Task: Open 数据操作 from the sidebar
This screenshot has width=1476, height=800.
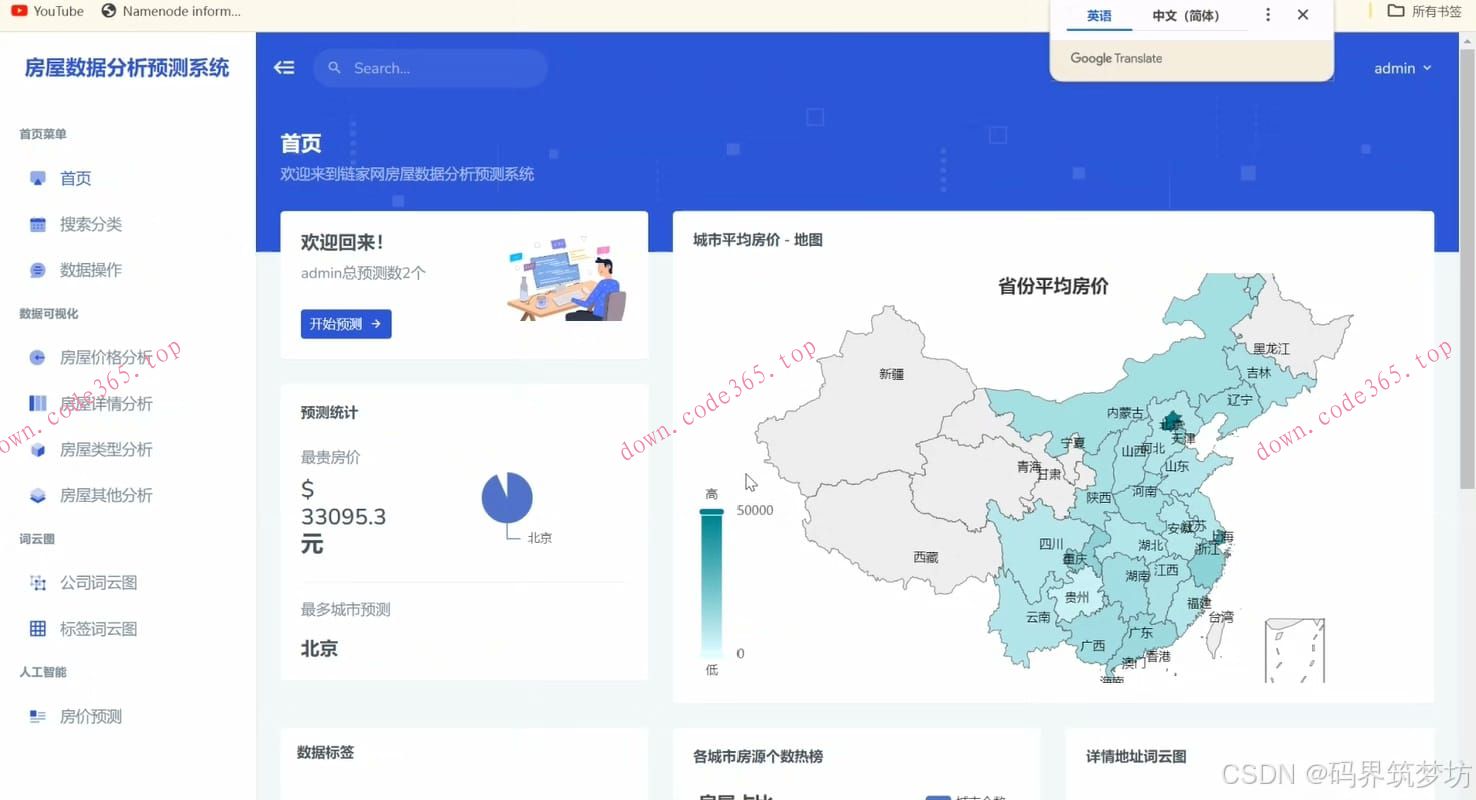Action: 37,270
